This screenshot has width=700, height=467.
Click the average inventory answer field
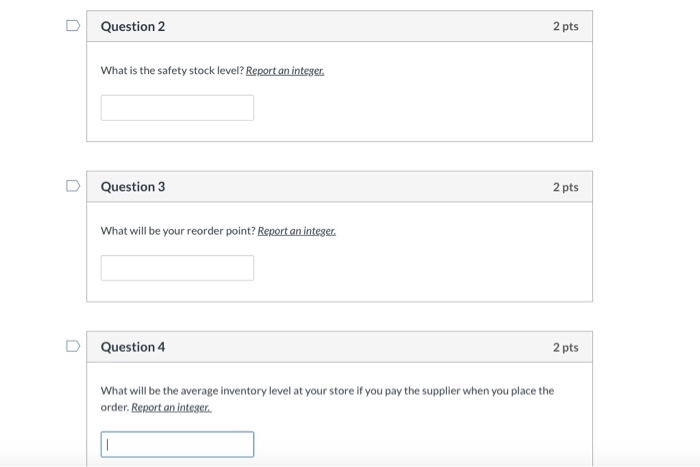(177, 444)
